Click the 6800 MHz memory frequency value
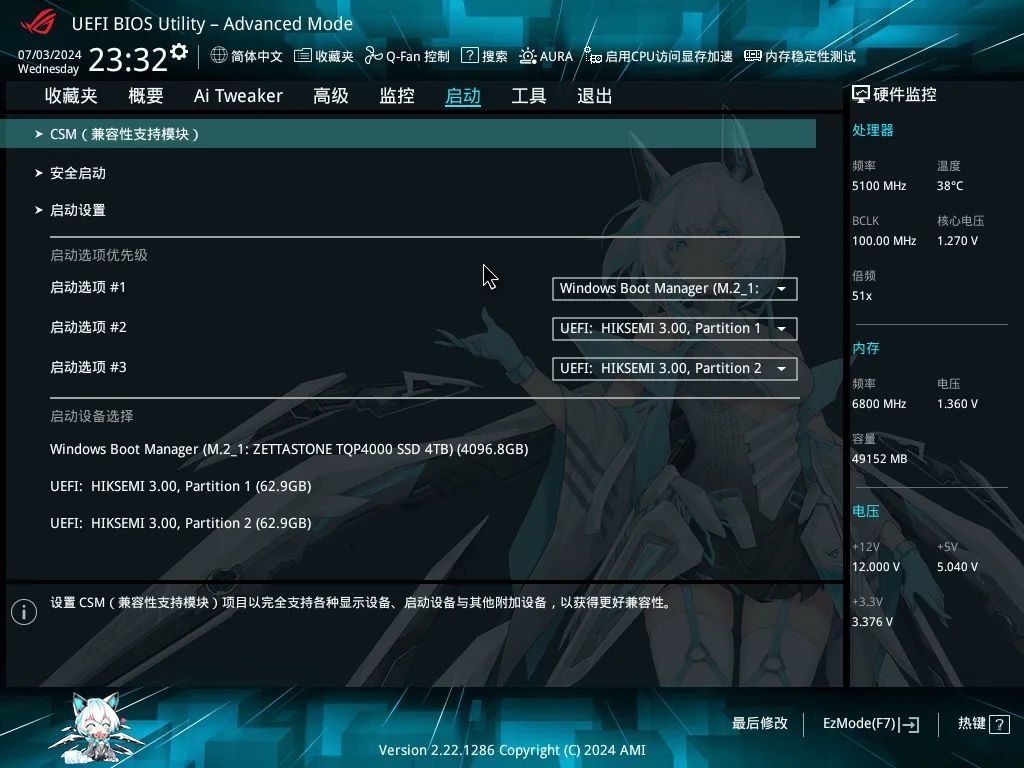The width and height of the screenshot is (1024, 768). point(879,404)
